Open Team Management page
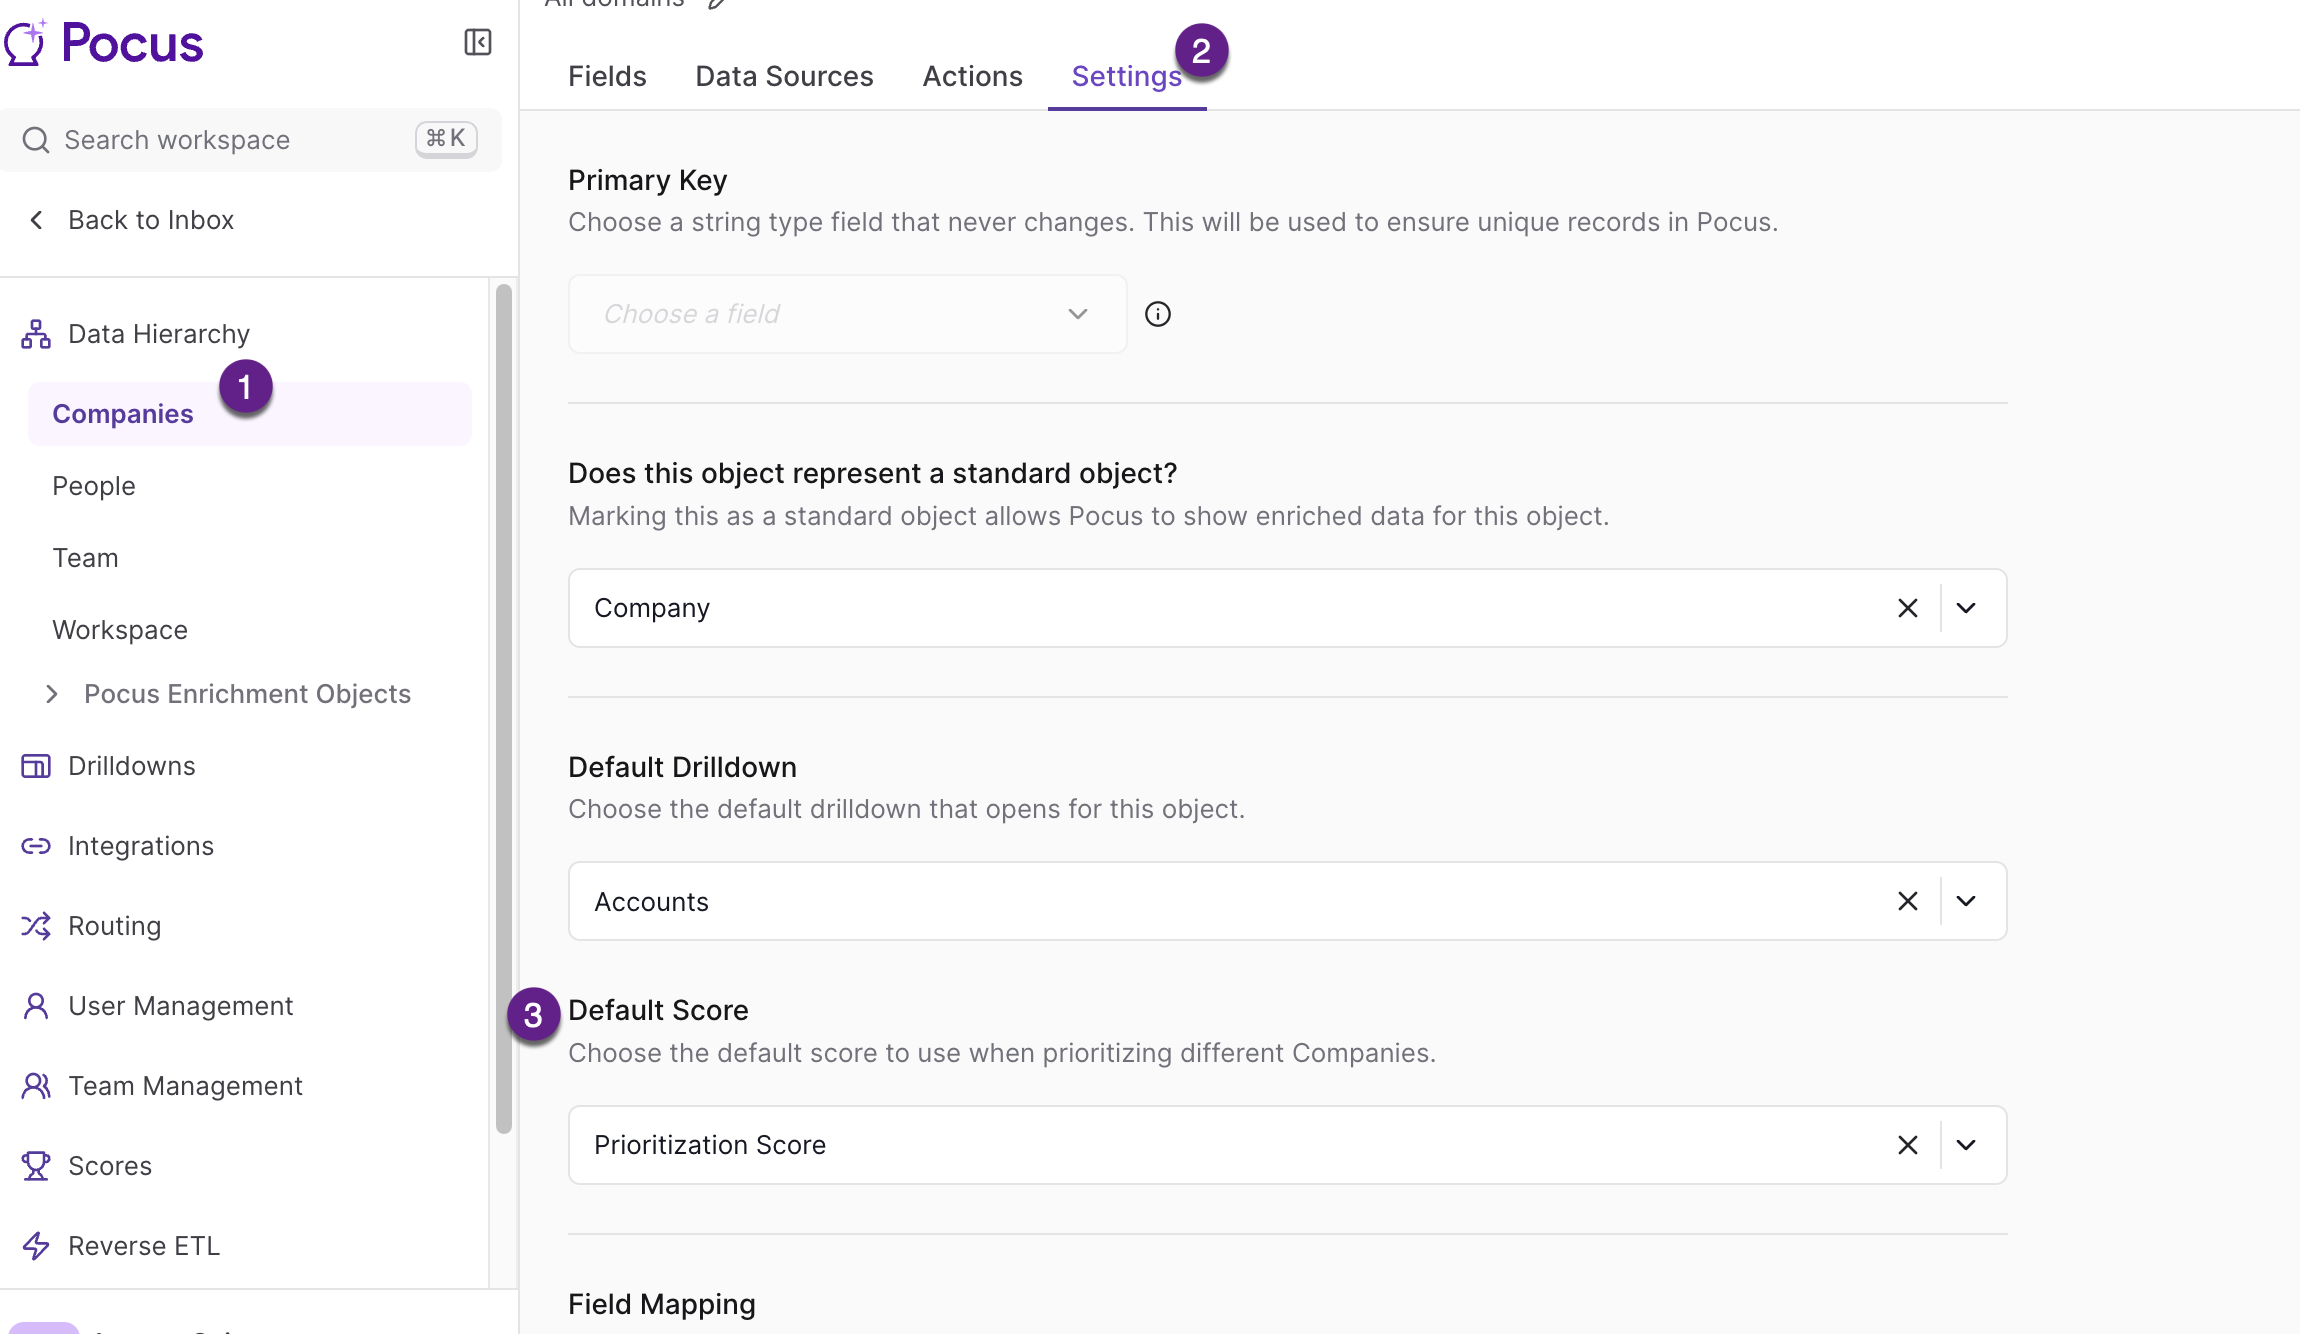Viewport: 2300px width, 1334px height. pos(185,1086)
